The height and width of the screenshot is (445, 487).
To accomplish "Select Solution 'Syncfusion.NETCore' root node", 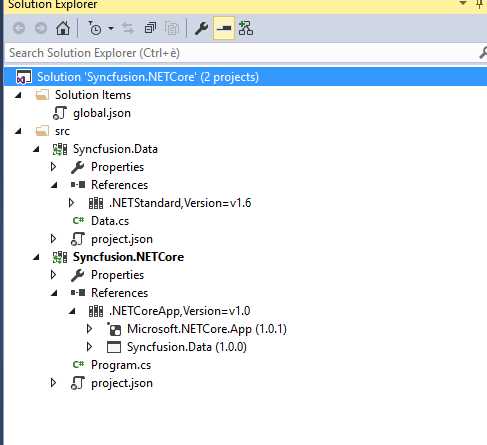I will point(245,77).
